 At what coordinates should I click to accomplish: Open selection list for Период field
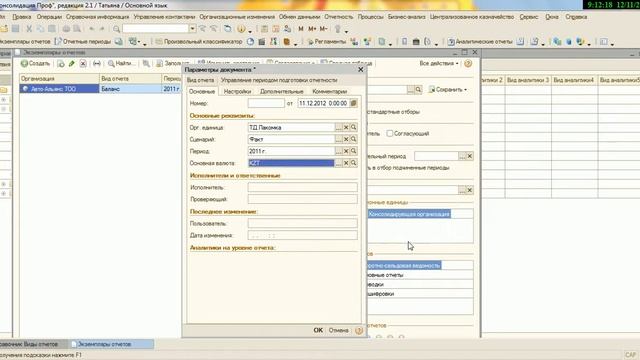[338, 151]
